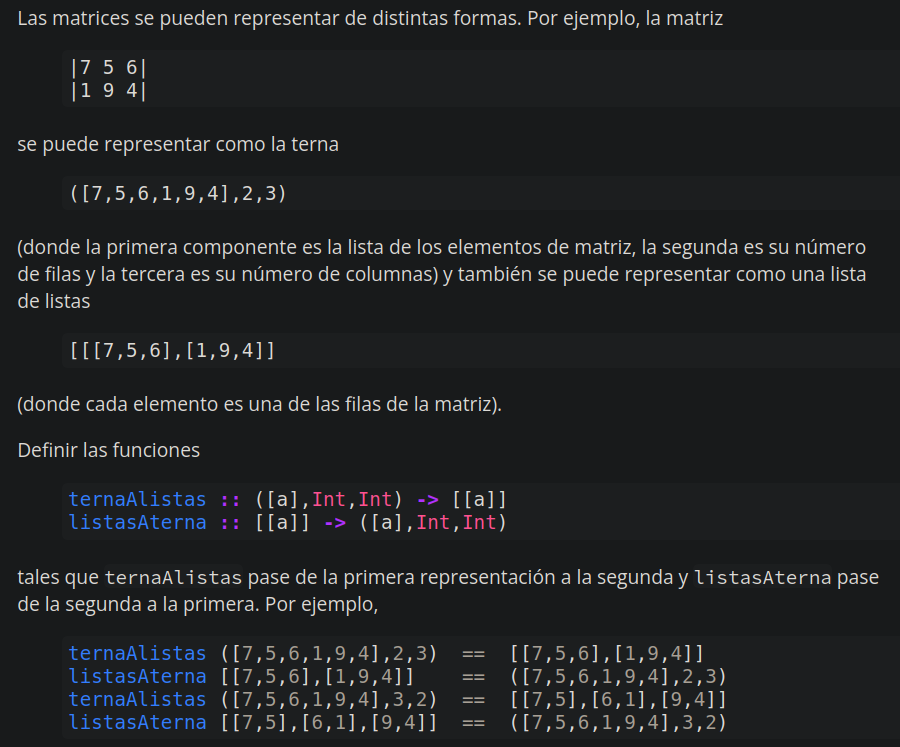Click the '::' symbol in the listasAterna signature
The height and width of the screenshot is (747, 900).
pos(230,522)
